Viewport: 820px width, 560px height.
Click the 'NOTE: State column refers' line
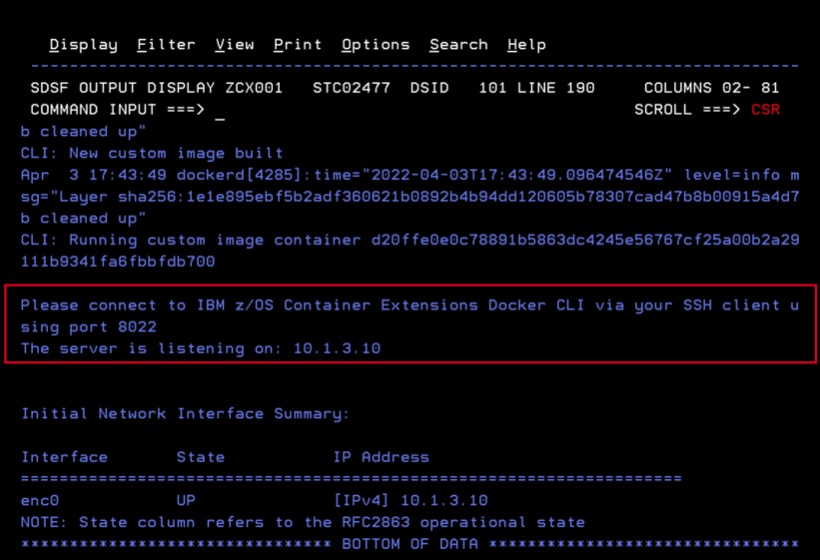(x=303, y=523)
